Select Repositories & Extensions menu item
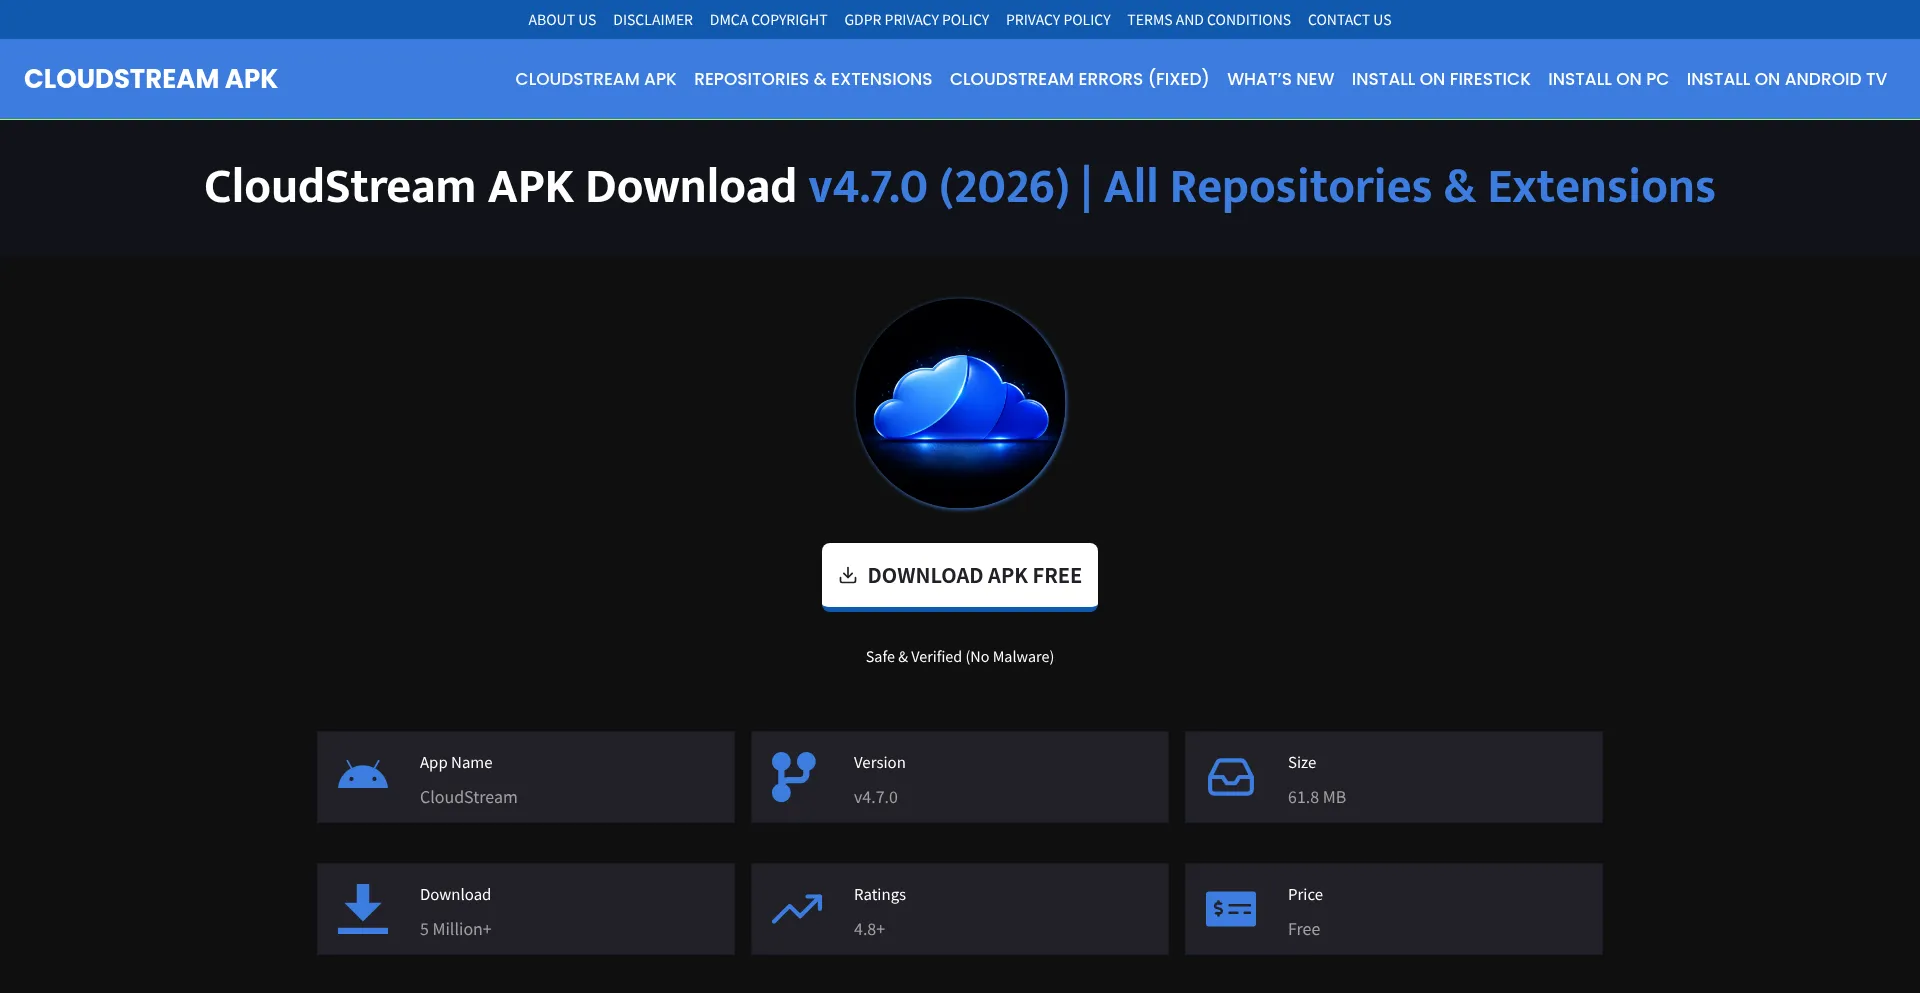 point(813,79)
